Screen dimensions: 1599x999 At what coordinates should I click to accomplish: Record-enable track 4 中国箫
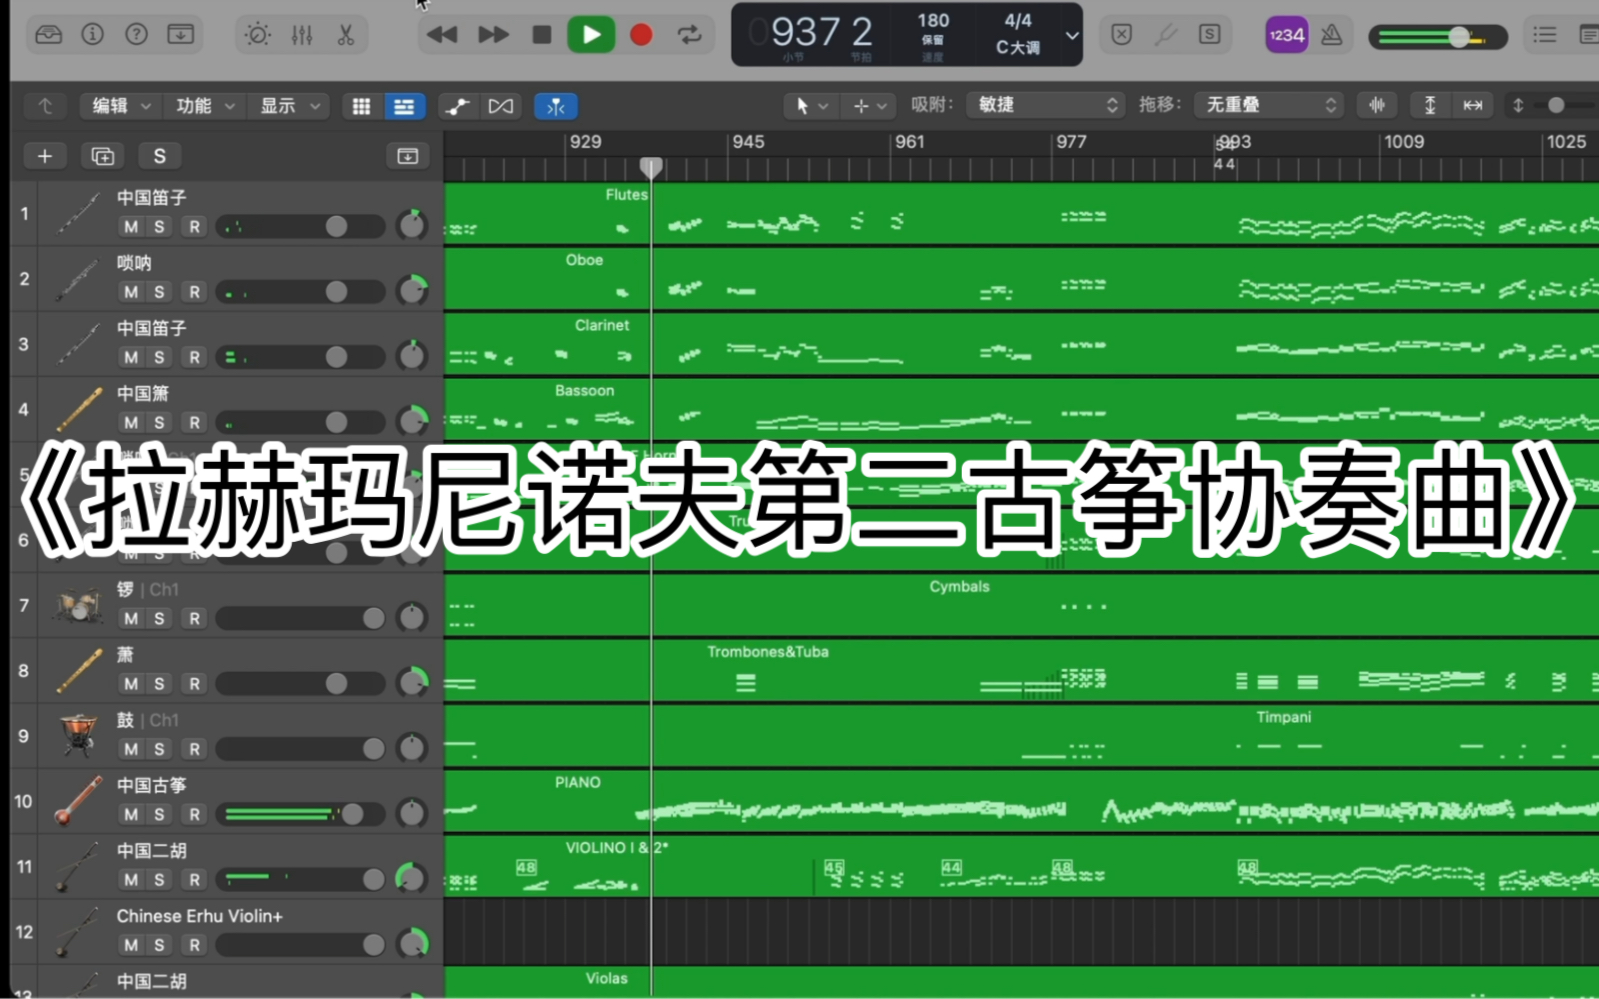[x=194, y=423]
